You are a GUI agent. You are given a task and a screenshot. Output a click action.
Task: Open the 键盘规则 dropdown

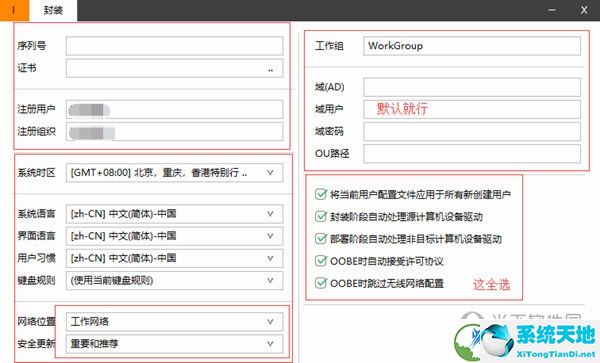coord(174,280)
